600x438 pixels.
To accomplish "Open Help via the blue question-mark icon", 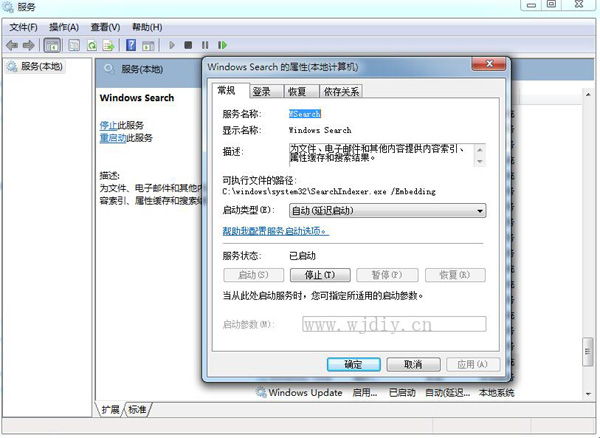I will click(131, 45).
